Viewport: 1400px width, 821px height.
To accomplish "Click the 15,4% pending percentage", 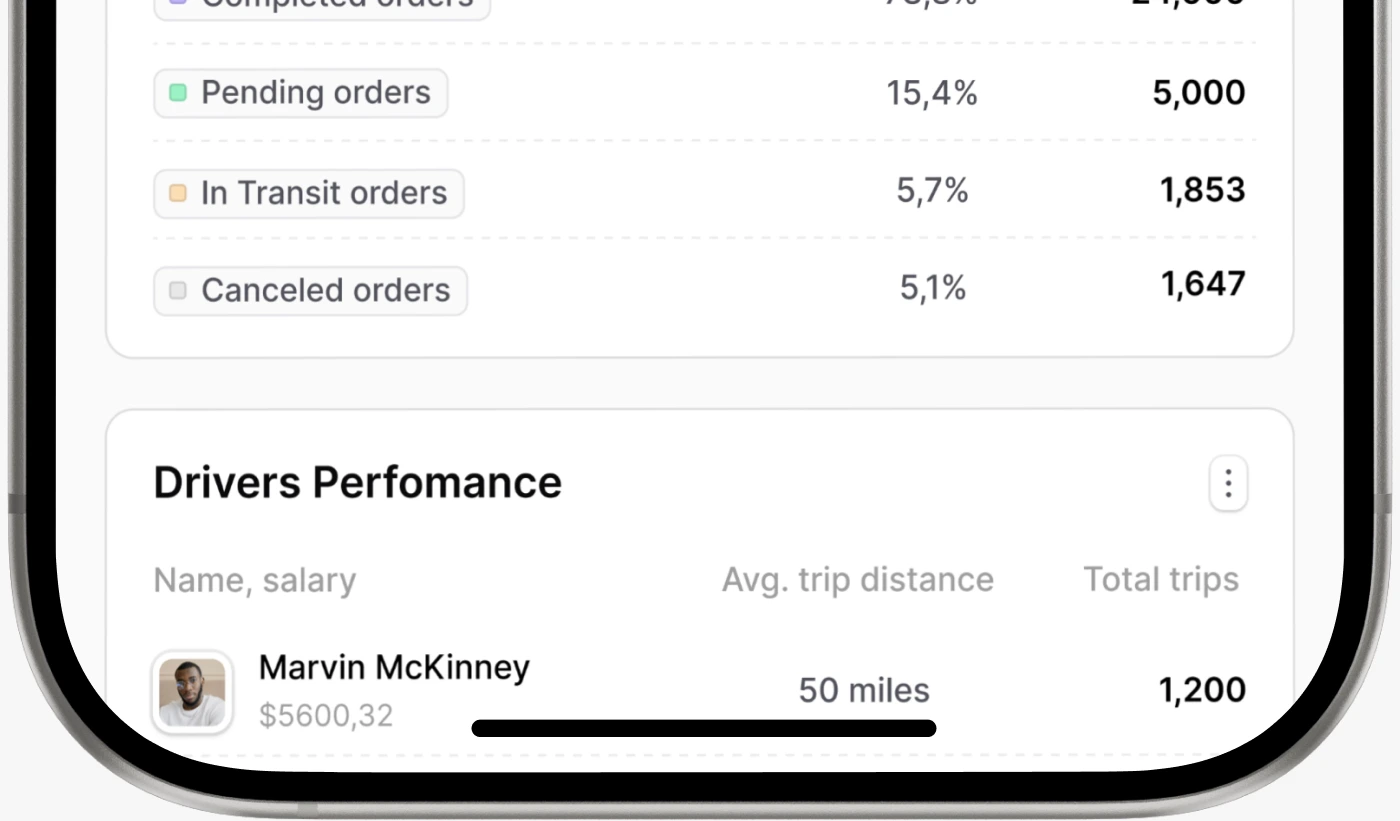I will point(932,93).
